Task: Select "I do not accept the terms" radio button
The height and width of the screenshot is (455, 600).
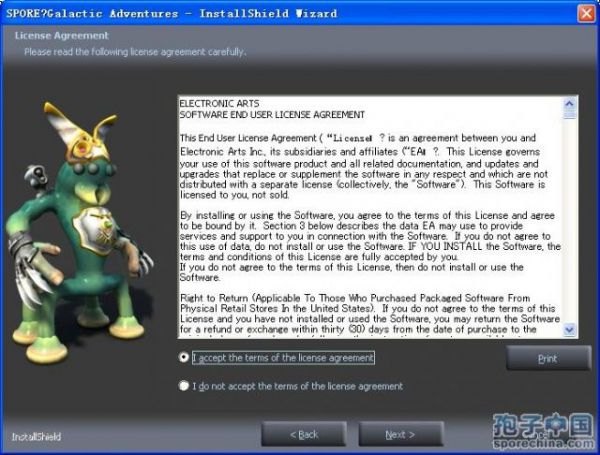Action: coord(184,386)
